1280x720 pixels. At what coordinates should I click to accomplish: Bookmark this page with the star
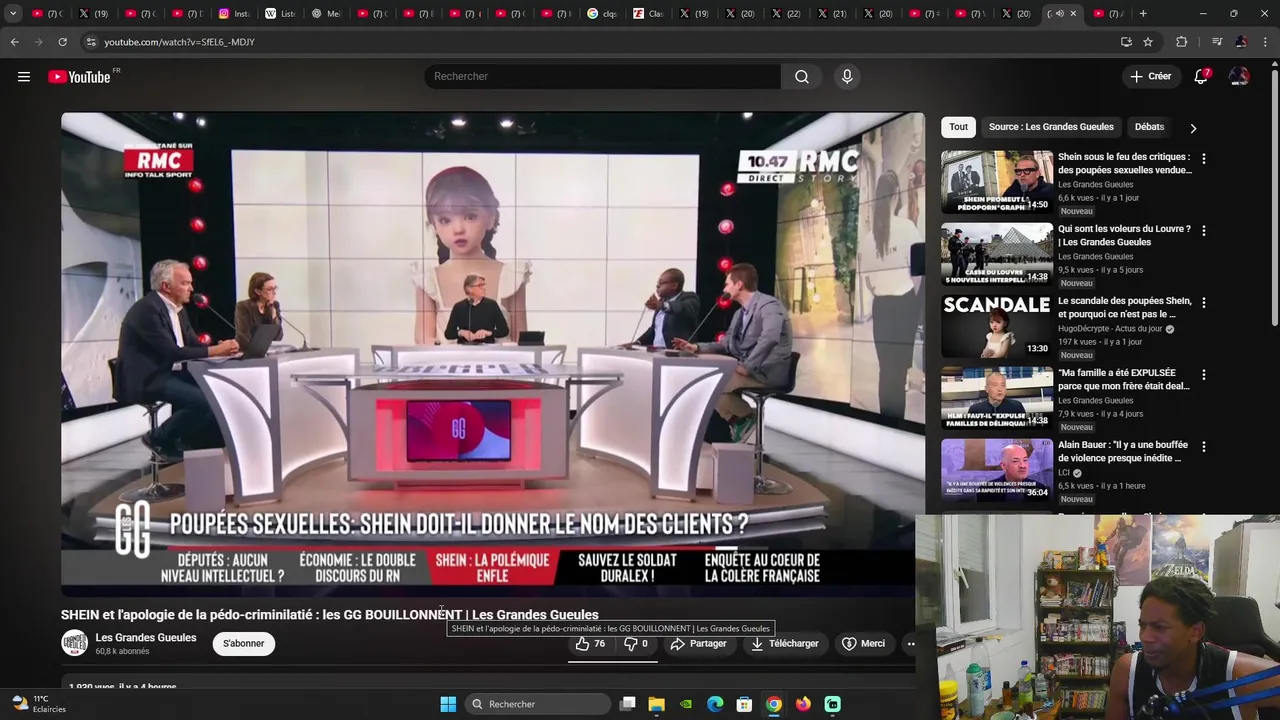(1148, 42)
